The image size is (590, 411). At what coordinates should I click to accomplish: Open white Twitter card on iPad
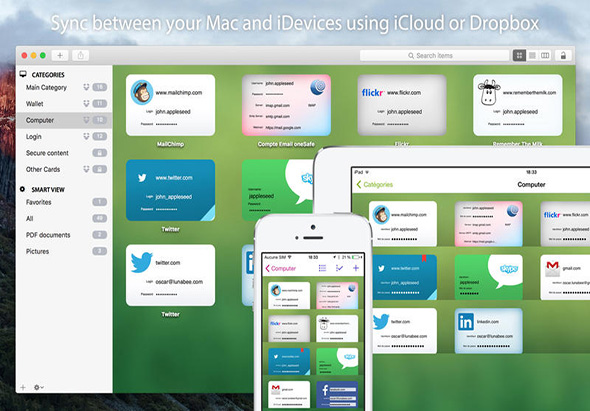pos(405,331)
